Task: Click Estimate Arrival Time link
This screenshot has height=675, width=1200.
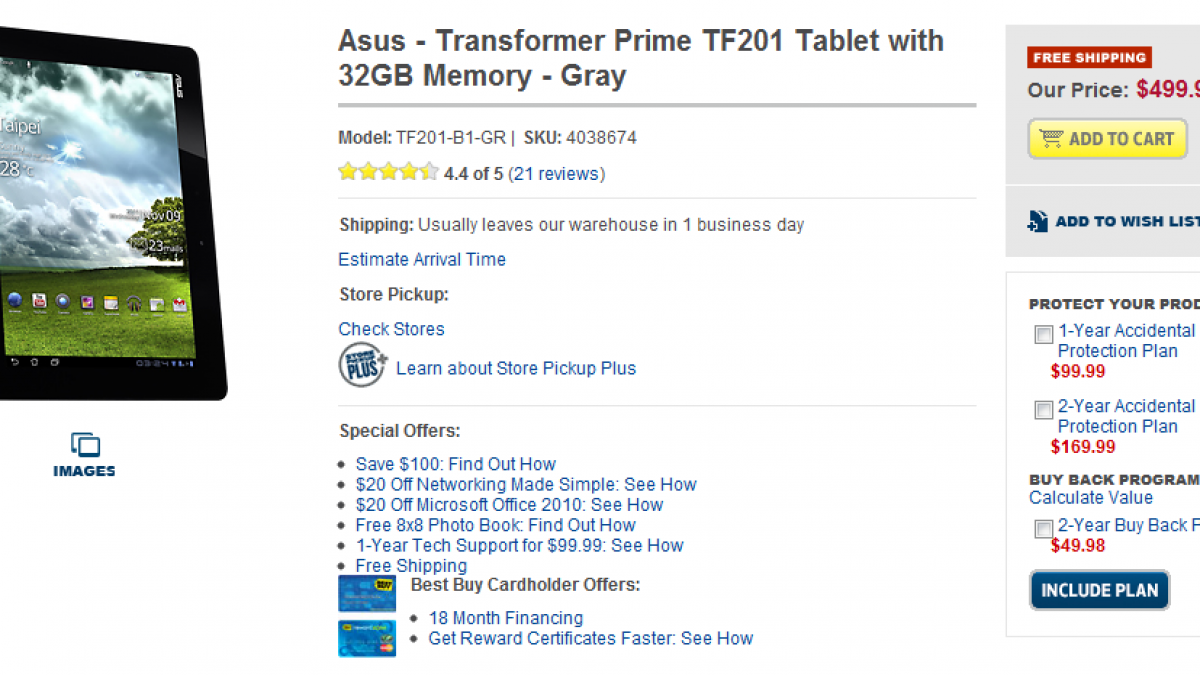Action: click(x=422, y=259)
